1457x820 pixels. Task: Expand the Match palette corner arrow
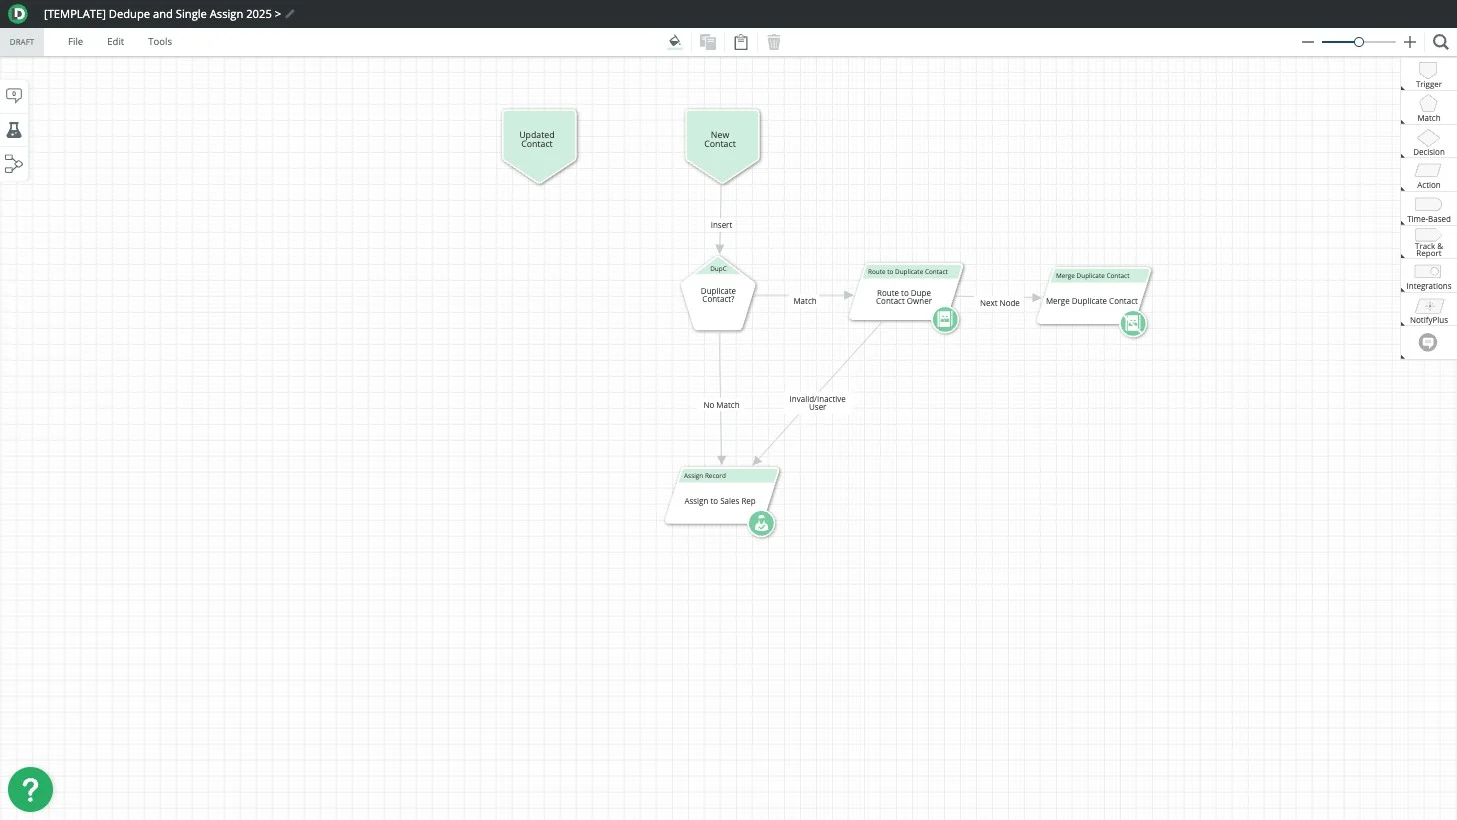point(1403,122)
